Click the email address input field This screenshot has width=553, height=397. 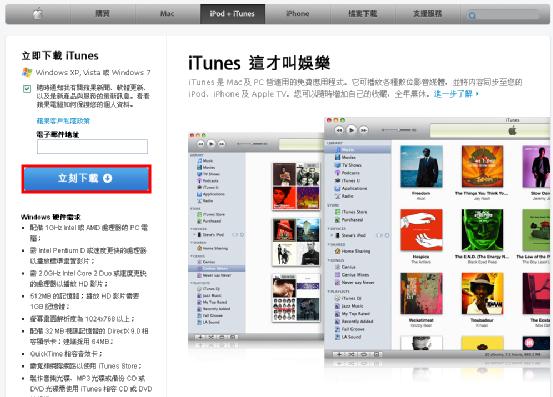[92, 146]
